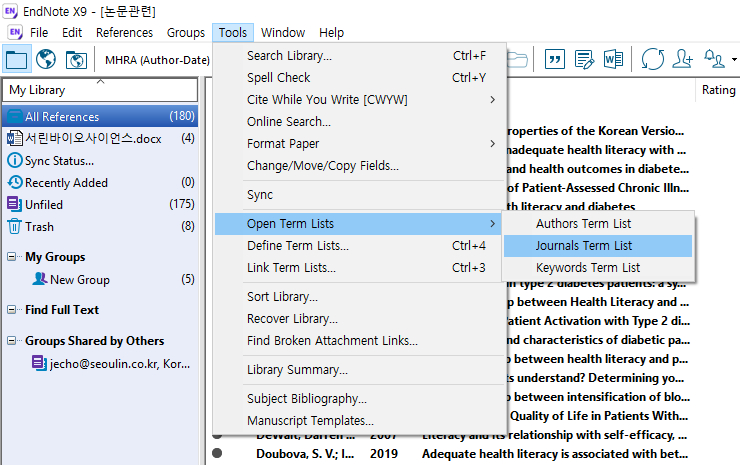
Task: Click the Share Library person-plus icon
Action: (x=682, y=59)
